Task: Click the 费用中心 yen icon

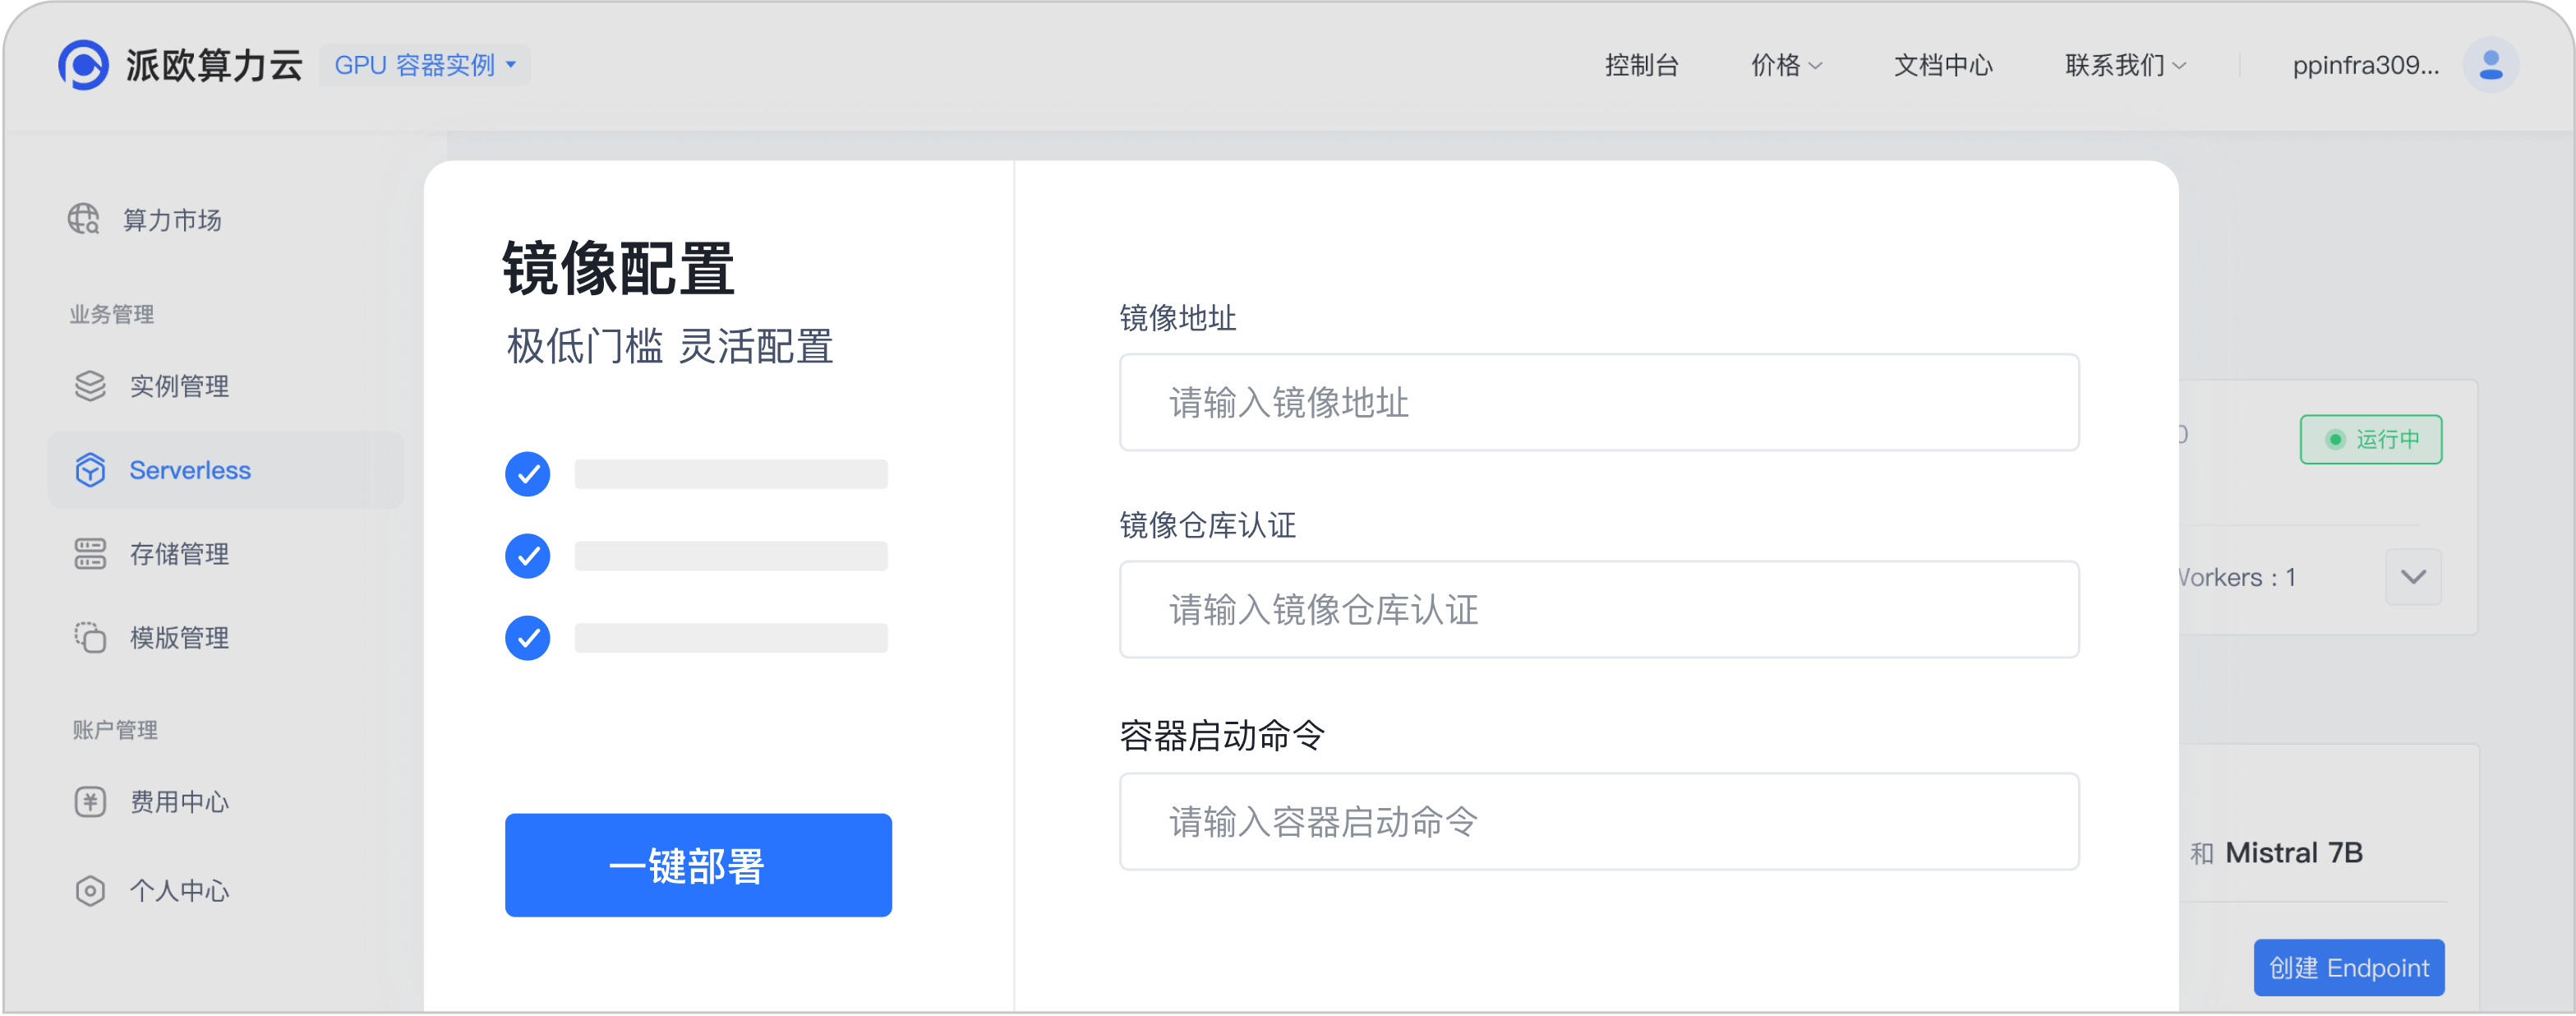Action: [90, 802]
